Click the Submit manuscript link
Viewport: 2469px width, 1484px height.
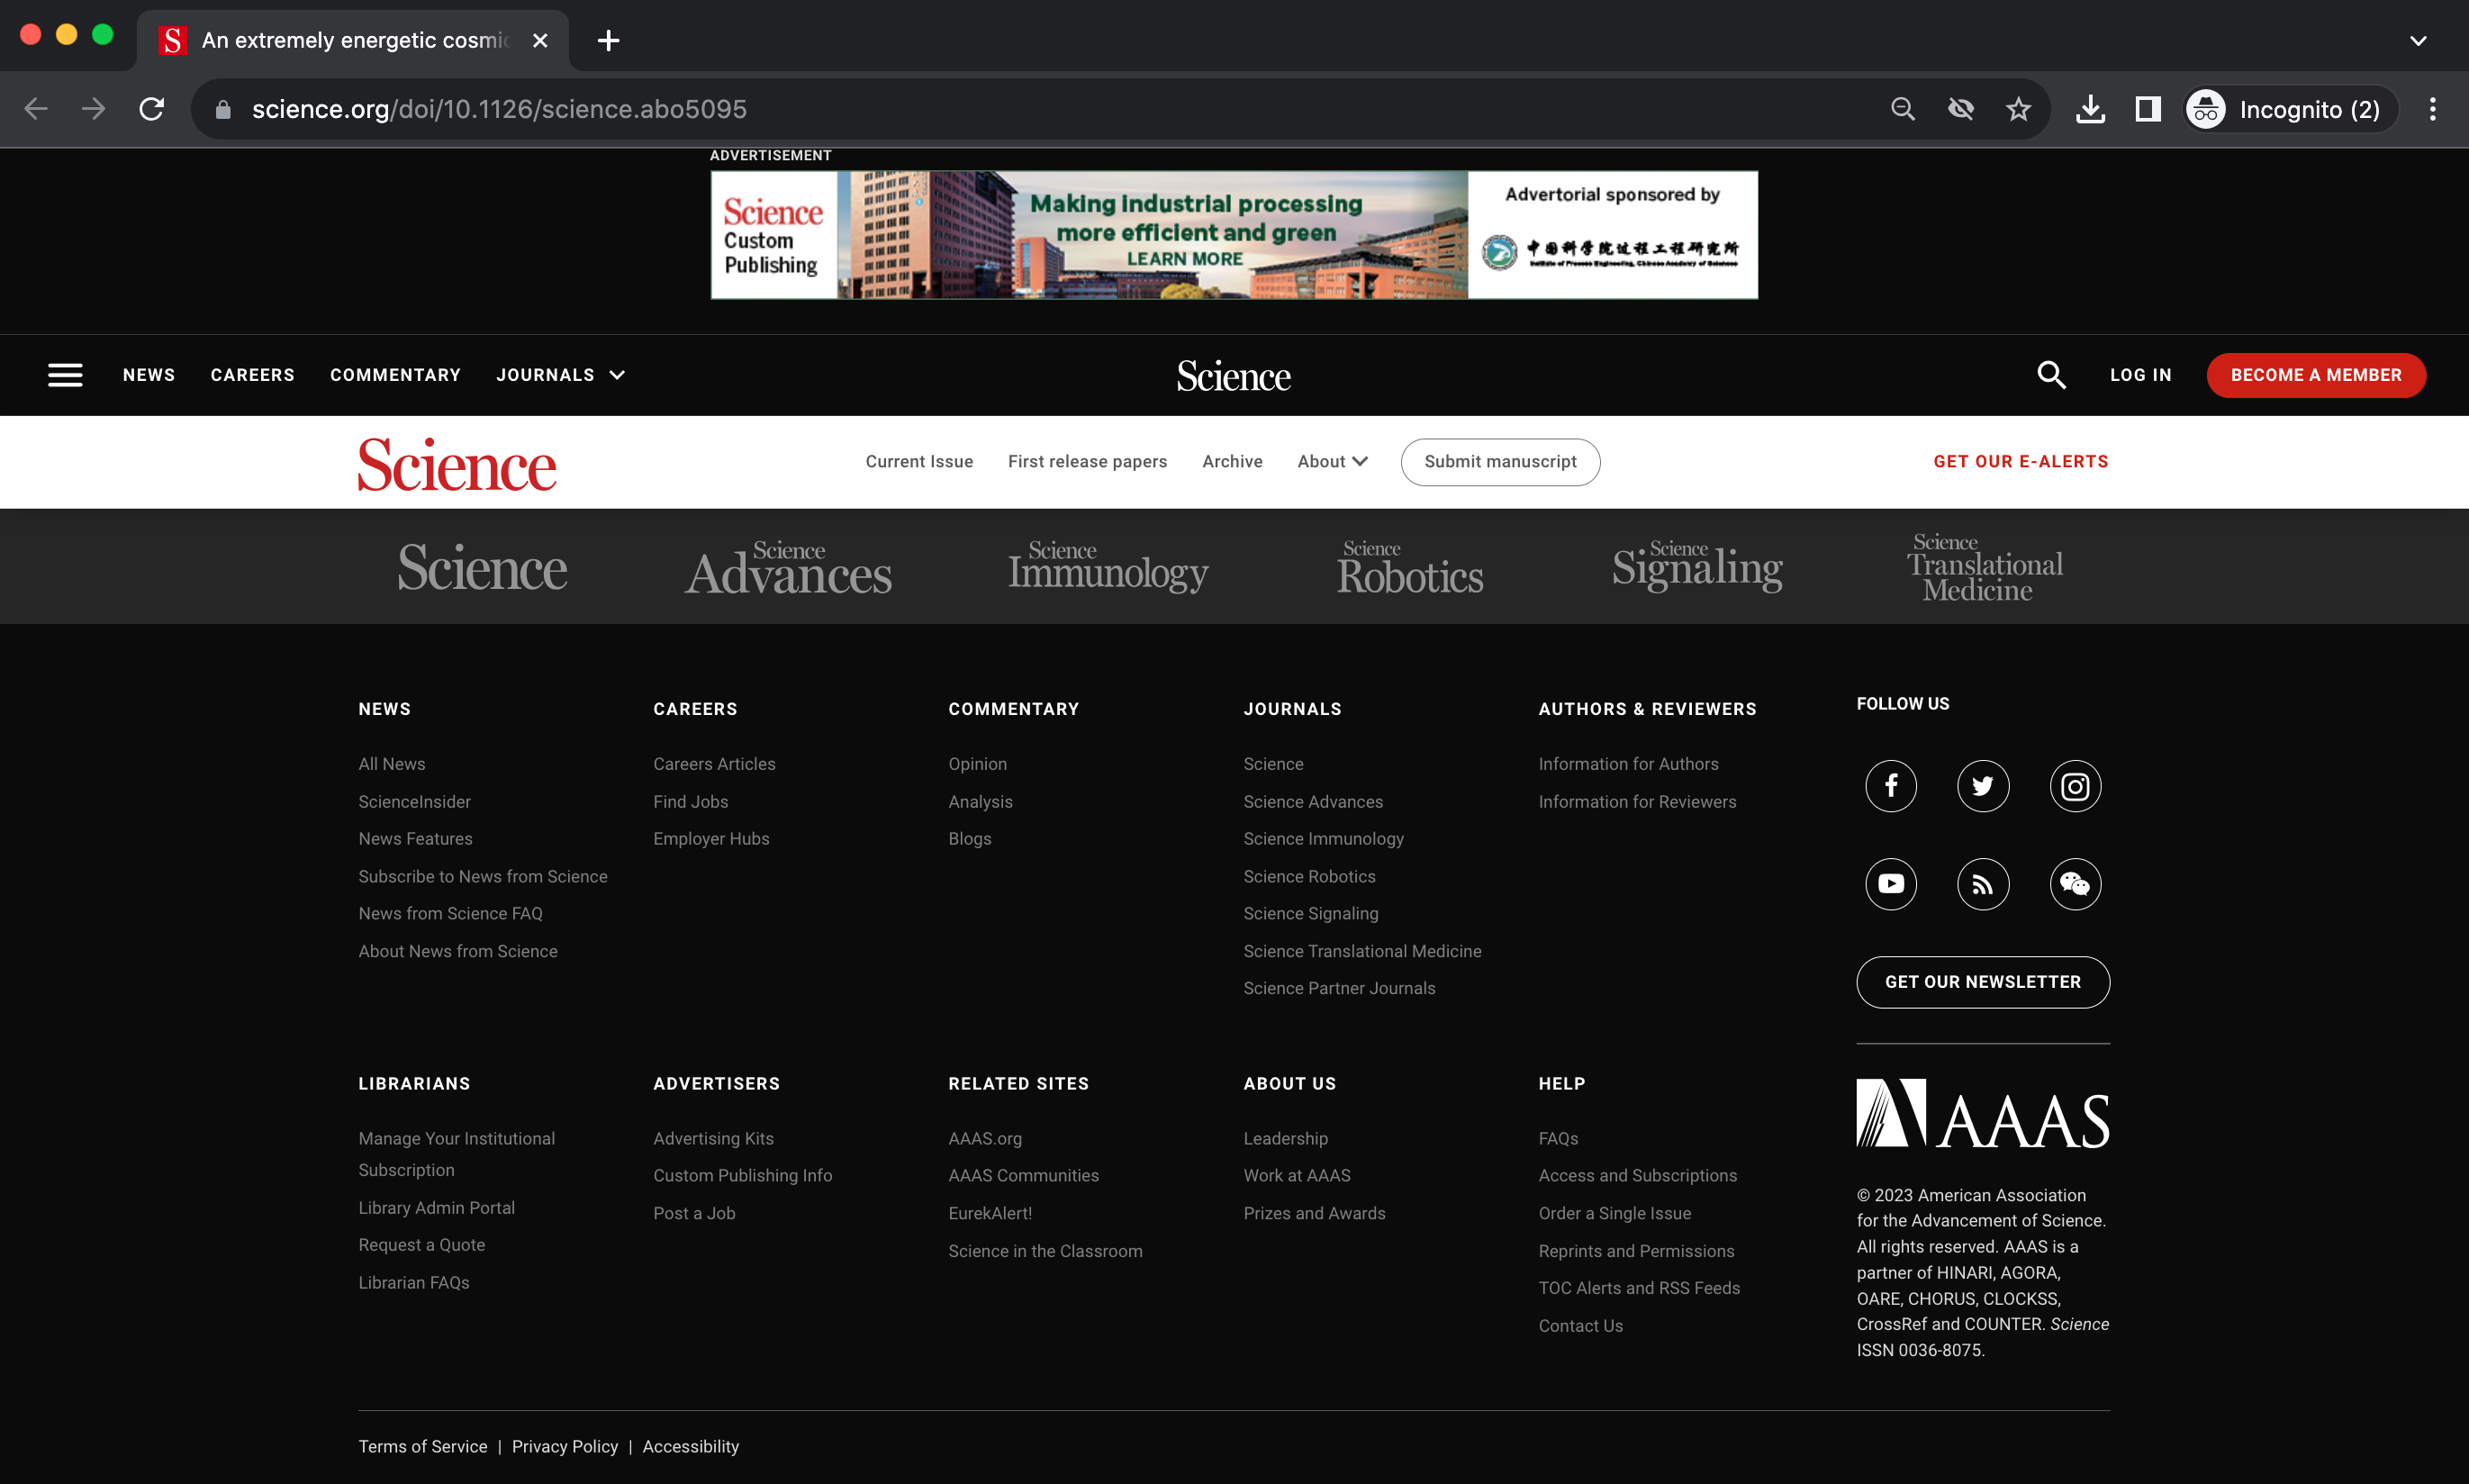pyautogui.click(x=1501, y=460)
